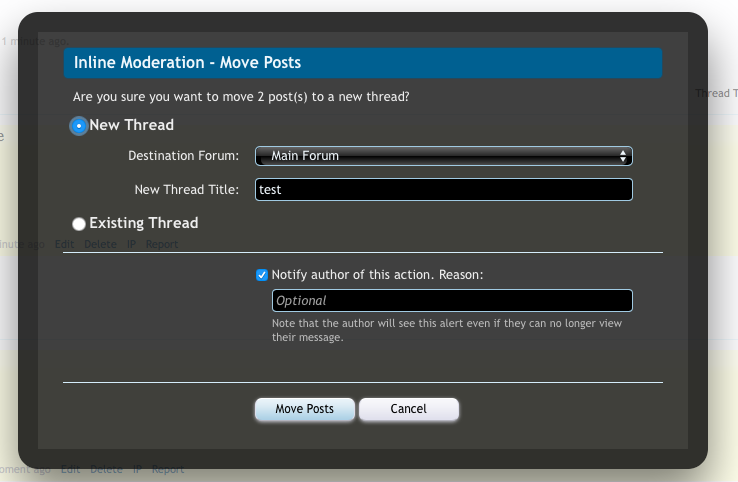738x482 pixels.
Task: Focus the Optional reason text field
Action: coord(452,300)
